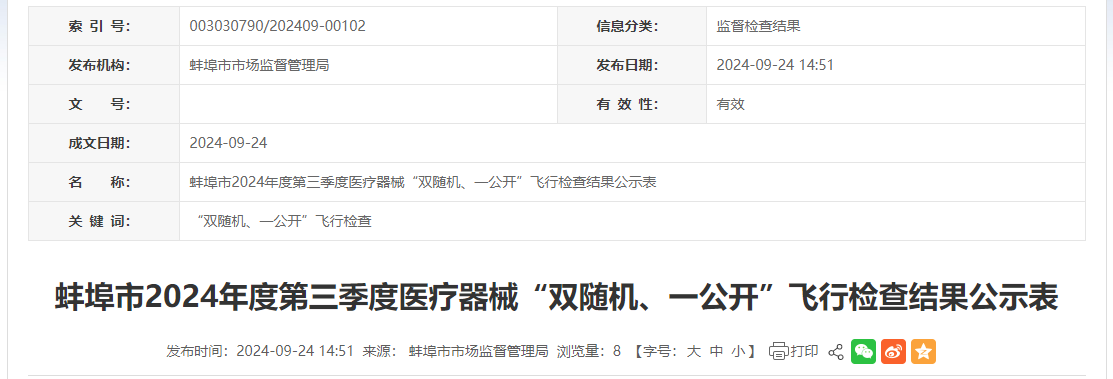The height and width of the screenshot is (379, 1113).
Task: Click the 名称 row title text
Action: click(423, 182)
